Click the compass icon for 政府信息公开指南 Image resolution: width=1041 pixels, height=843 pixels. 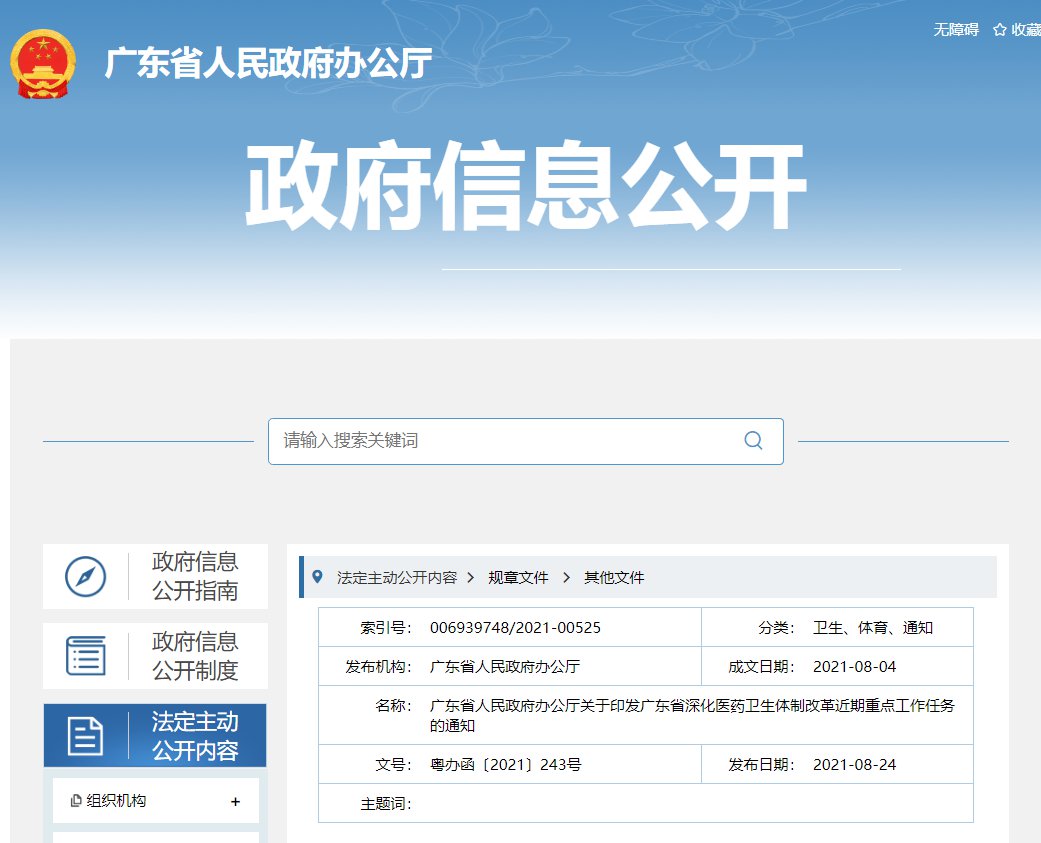pos(85,576)
